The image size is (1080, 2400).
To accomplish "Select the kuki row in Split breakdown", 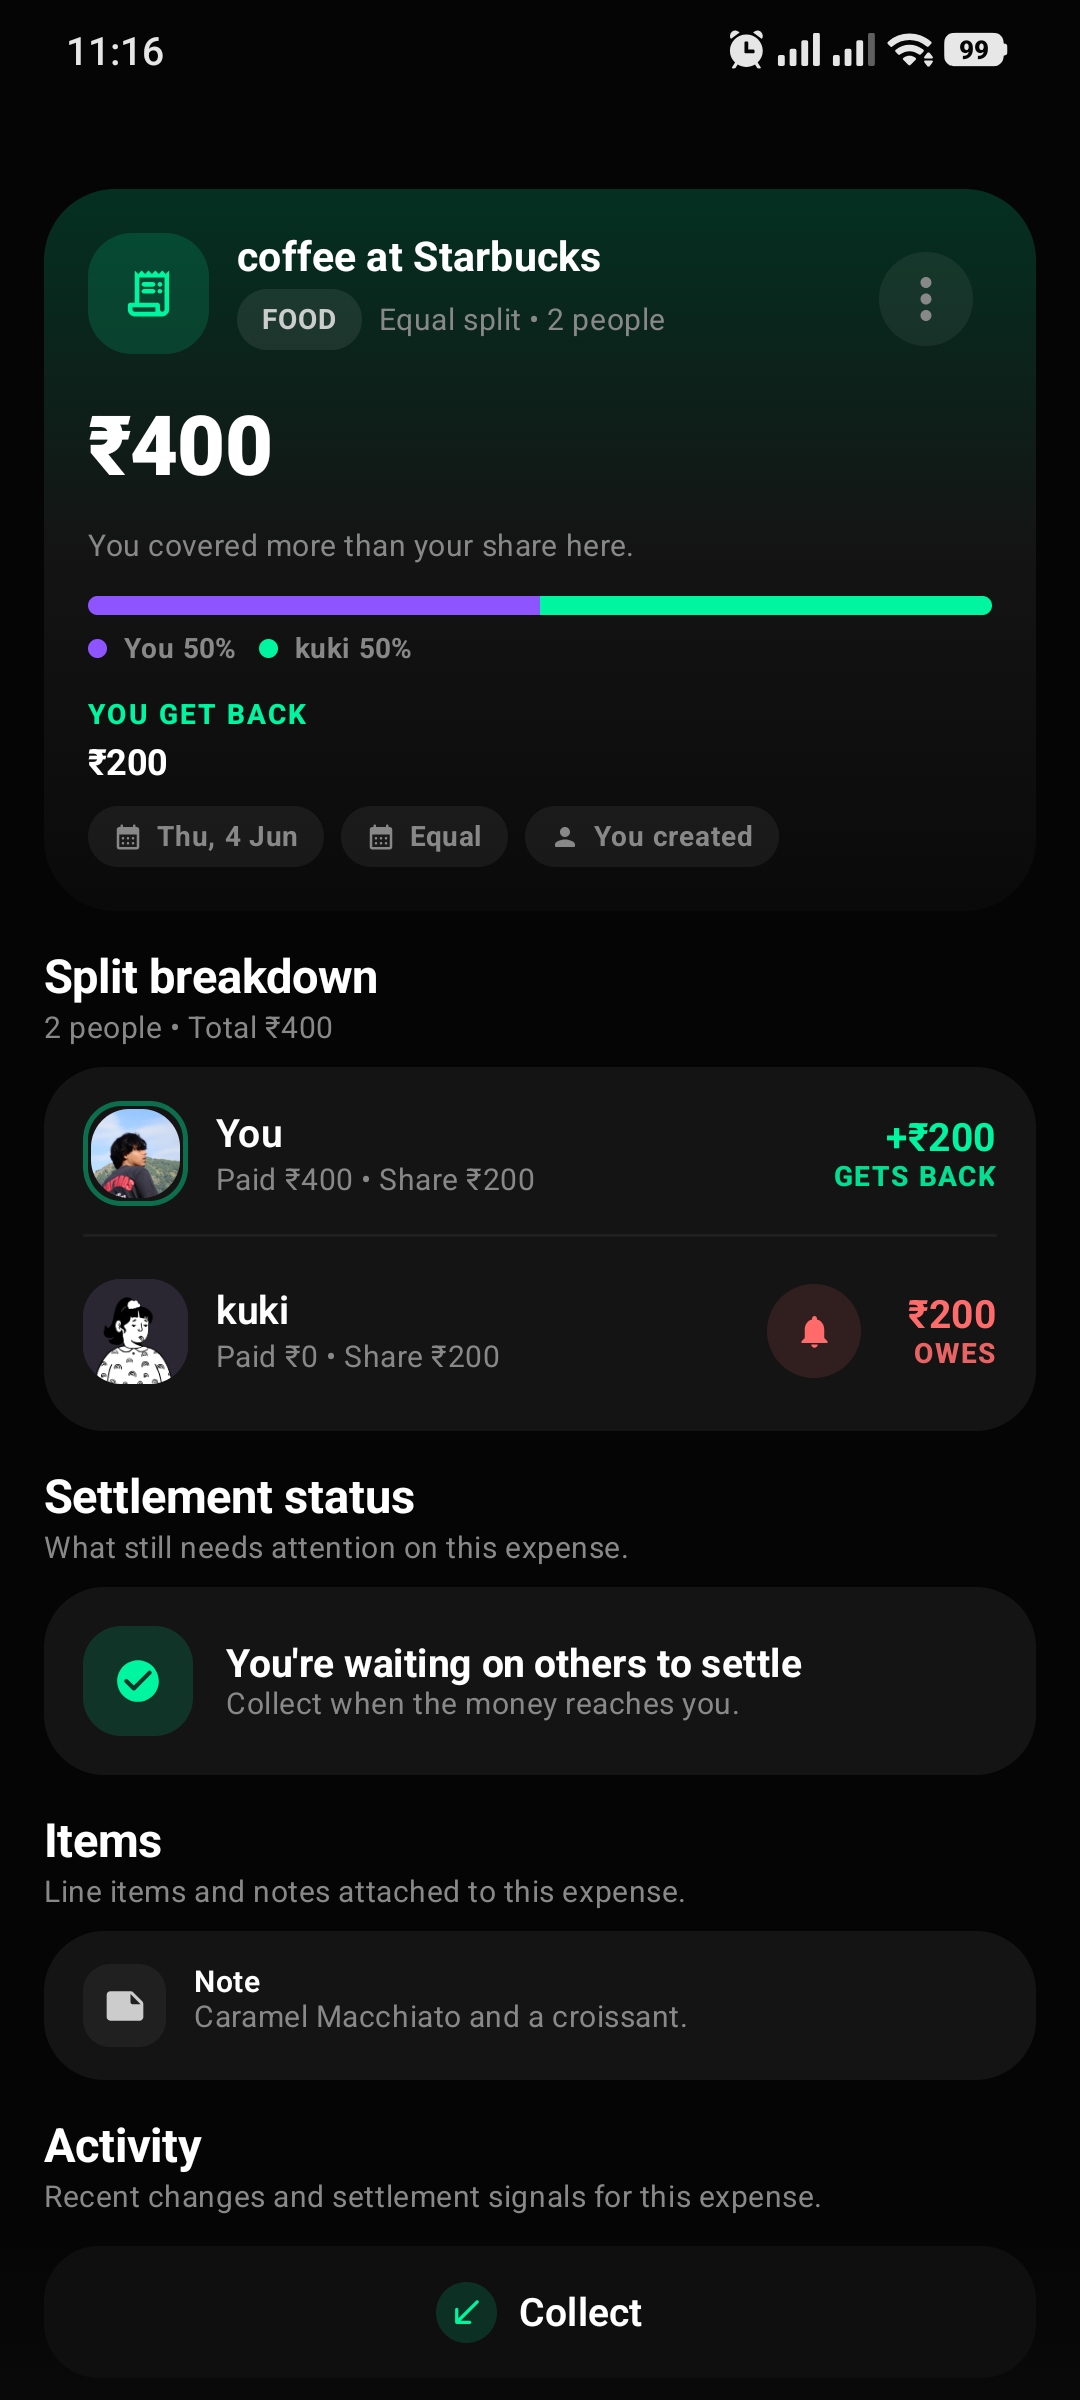I will pos(540,1331).
